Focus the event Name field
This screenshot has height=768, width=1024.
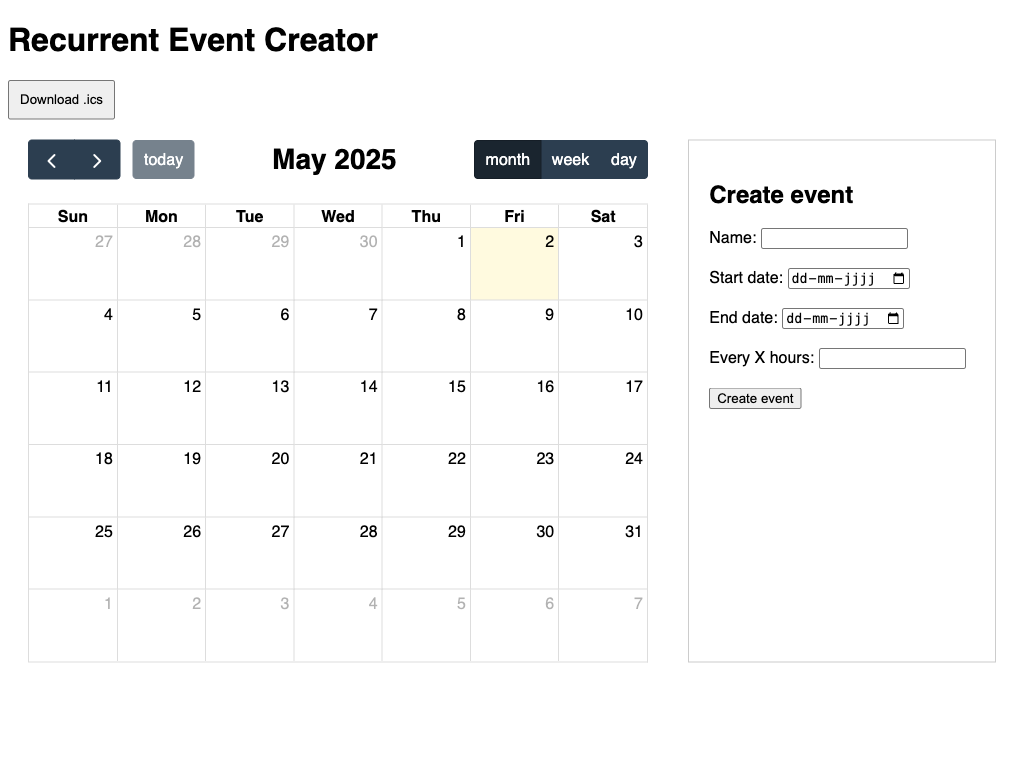point(834,239)
